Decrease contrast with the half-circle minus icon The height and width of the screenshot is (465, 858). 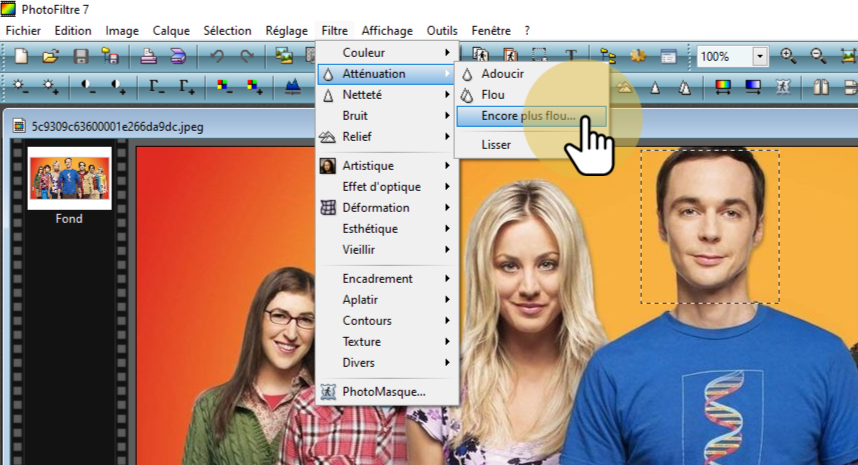88,86
